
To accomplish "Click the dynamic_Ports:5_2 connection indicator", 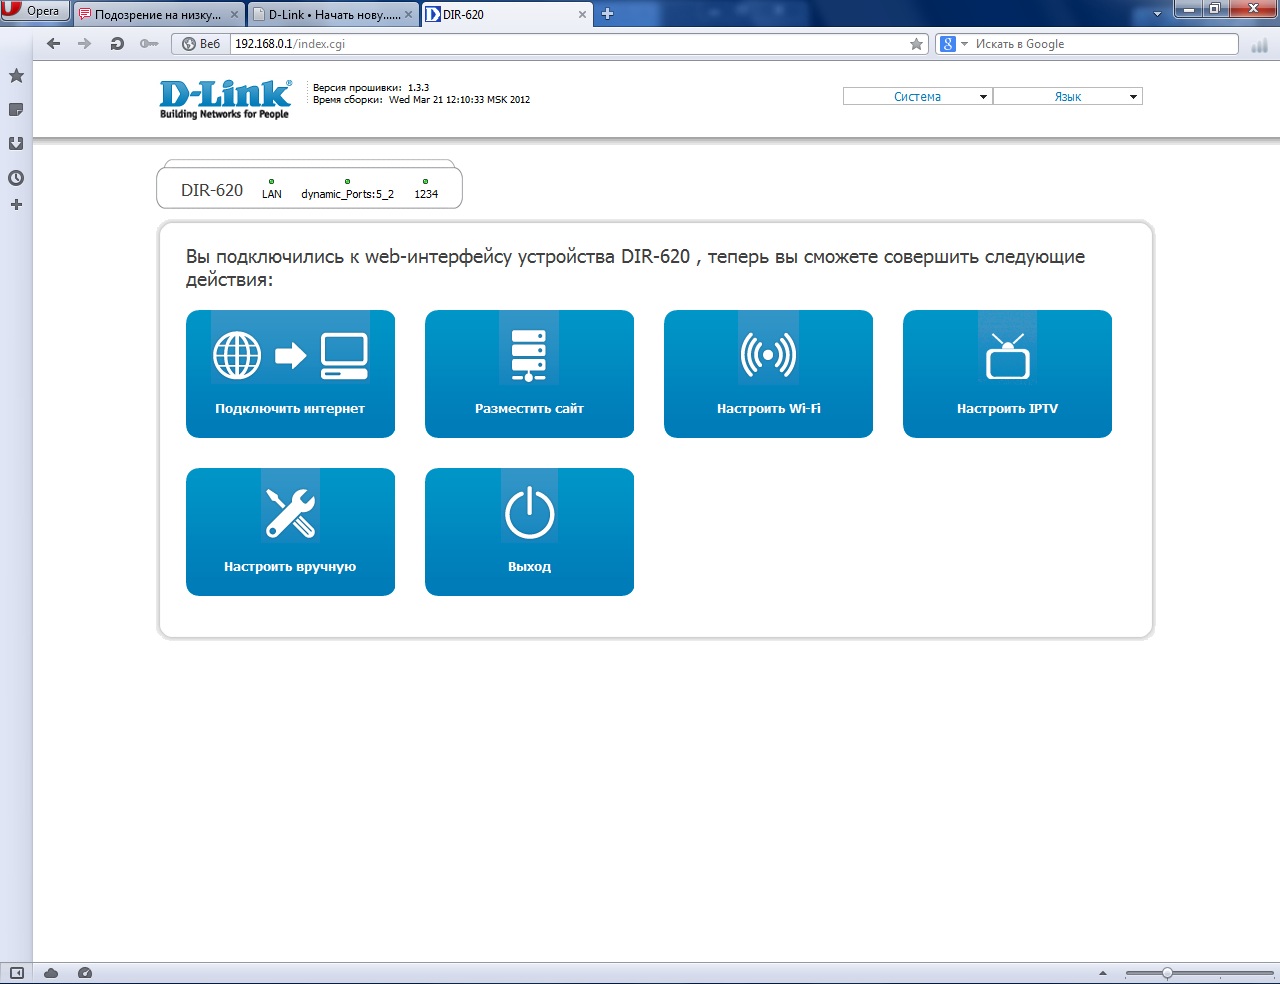I will click(x=347, y=190).
